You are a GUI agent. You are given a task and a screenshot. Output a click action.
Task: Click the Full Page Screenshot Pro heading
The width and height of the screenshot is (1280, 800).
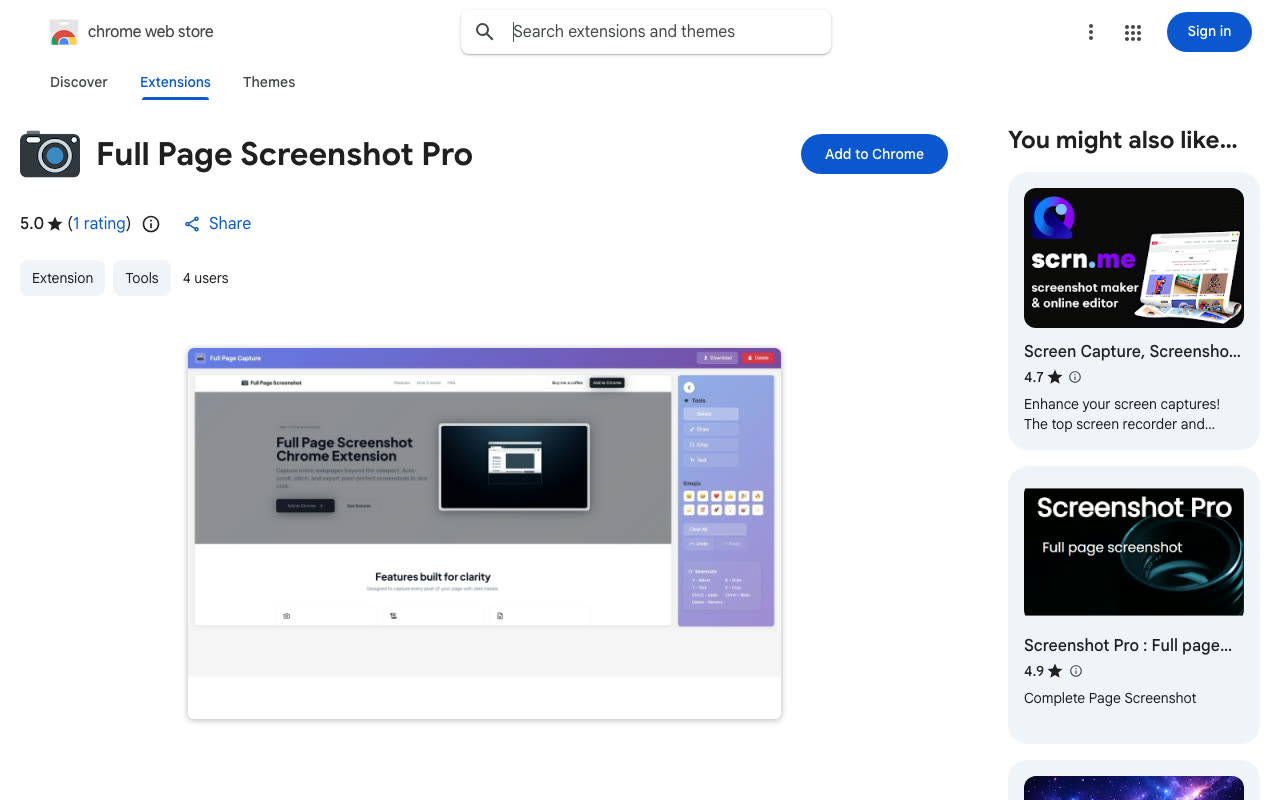285,154
